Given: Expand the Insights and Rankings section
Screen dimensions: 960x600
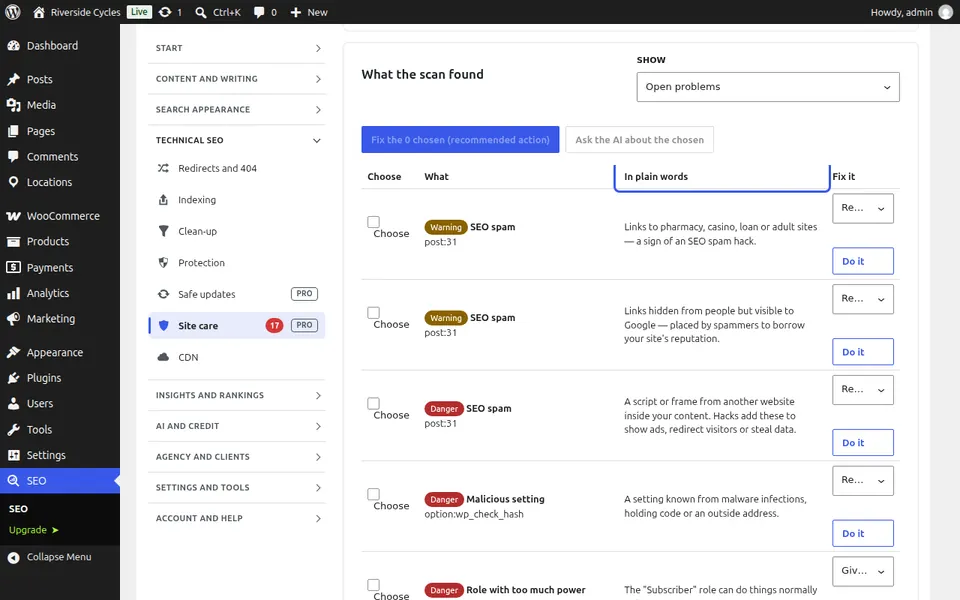Looking at the screenshot, I should point(236,396).
